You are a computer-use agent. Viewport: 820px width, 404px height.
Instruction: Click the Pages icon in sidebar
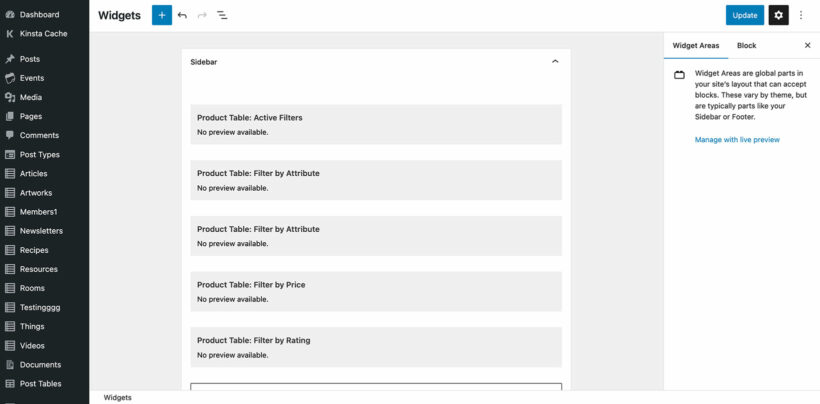(x=9, y=117)
